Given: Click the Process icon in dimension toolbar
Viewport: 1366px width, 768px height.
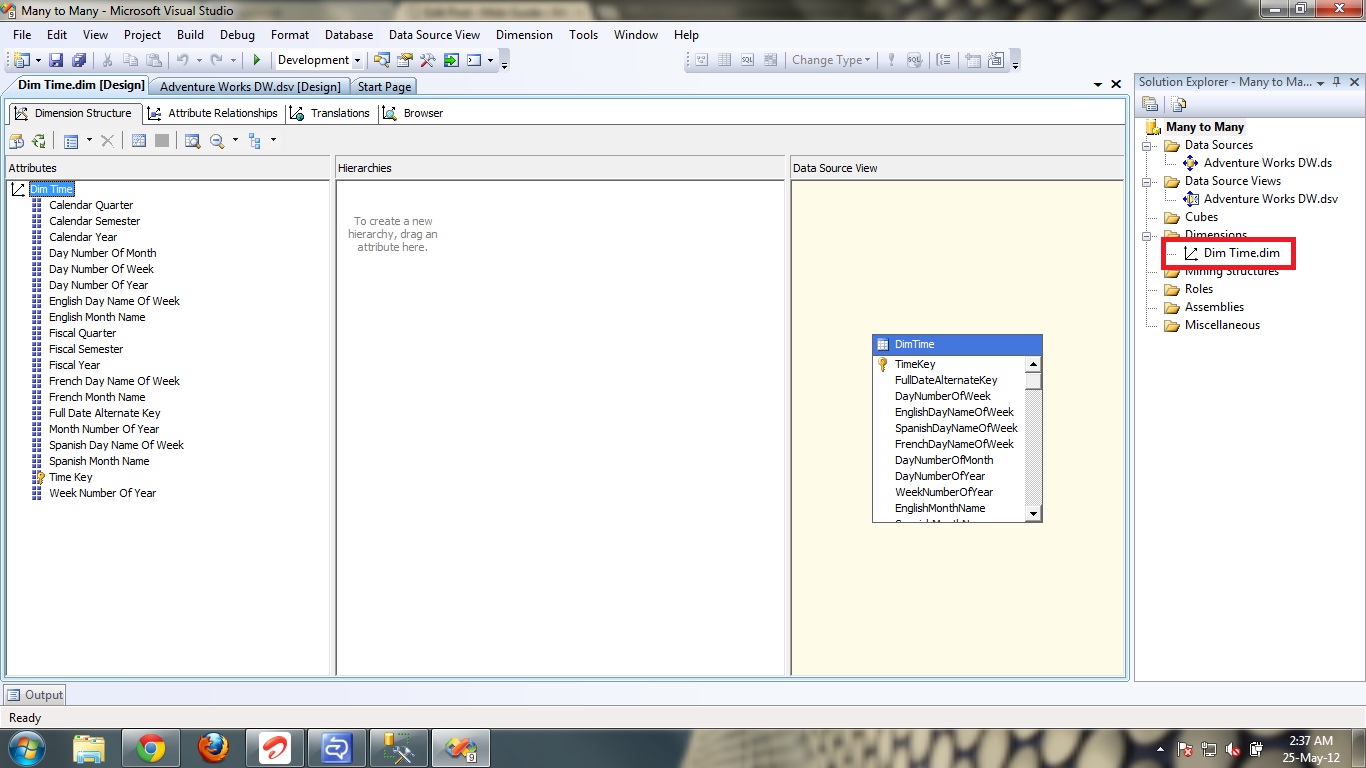Looking at the screenshot, I should (x=38, y=141).
